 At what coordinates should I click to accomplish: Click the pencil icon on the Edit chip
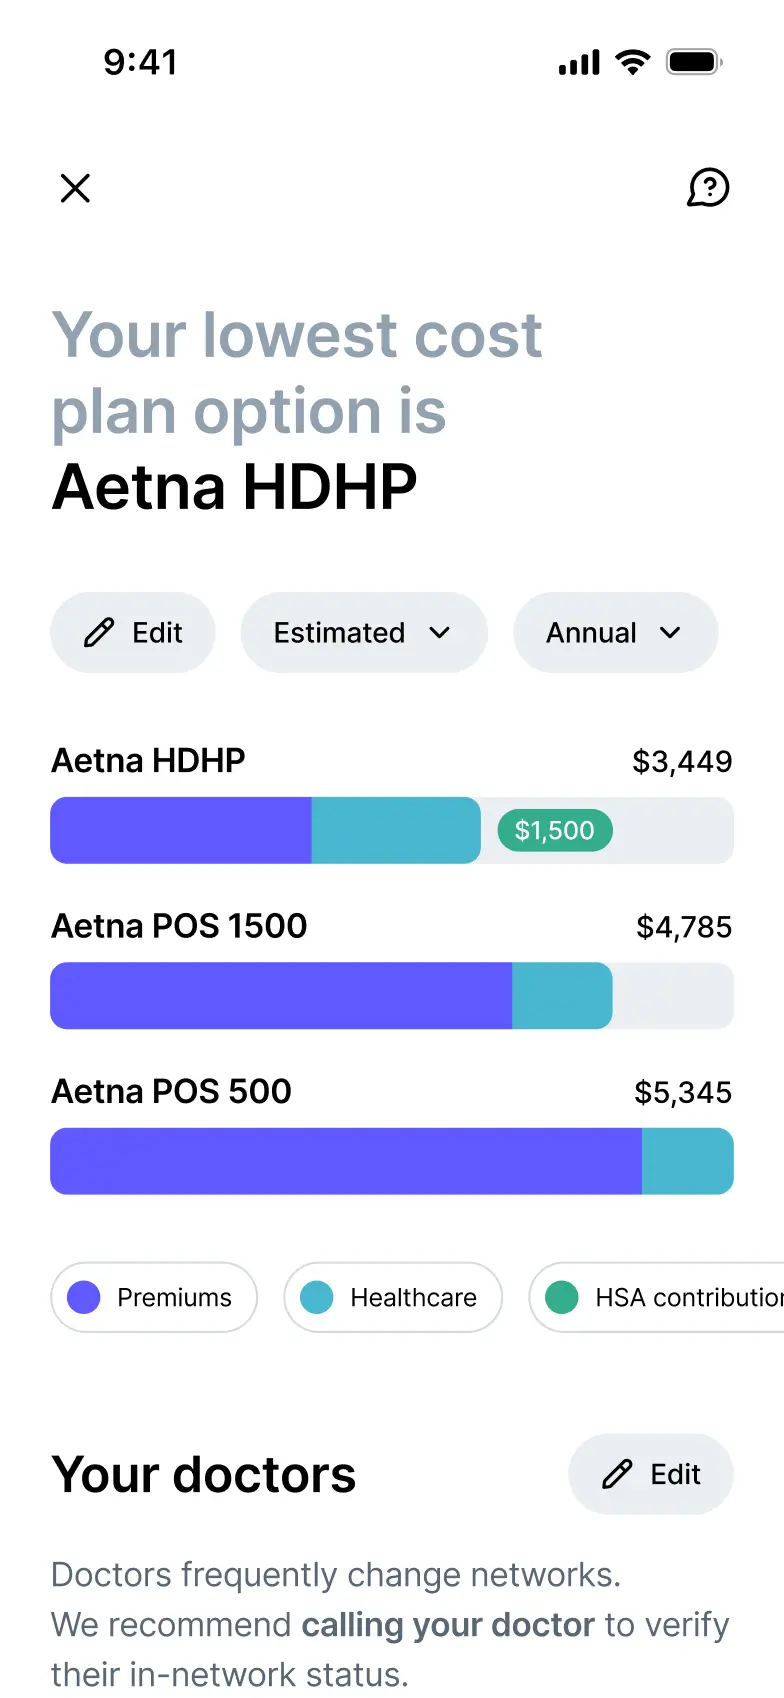point(99,632)
